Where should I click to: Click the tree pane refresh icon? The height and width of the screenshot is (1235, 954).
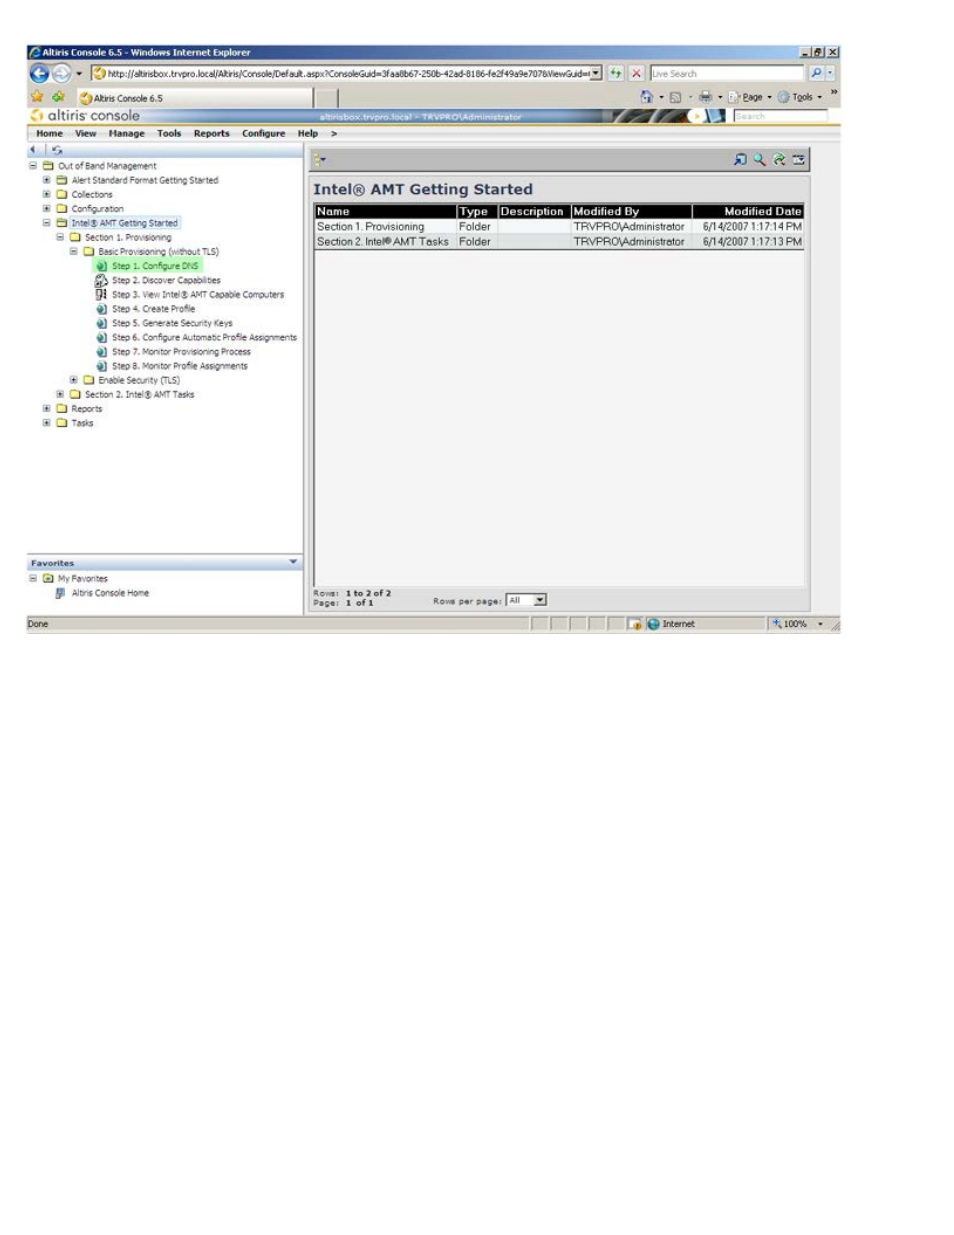tap(57, 150)
